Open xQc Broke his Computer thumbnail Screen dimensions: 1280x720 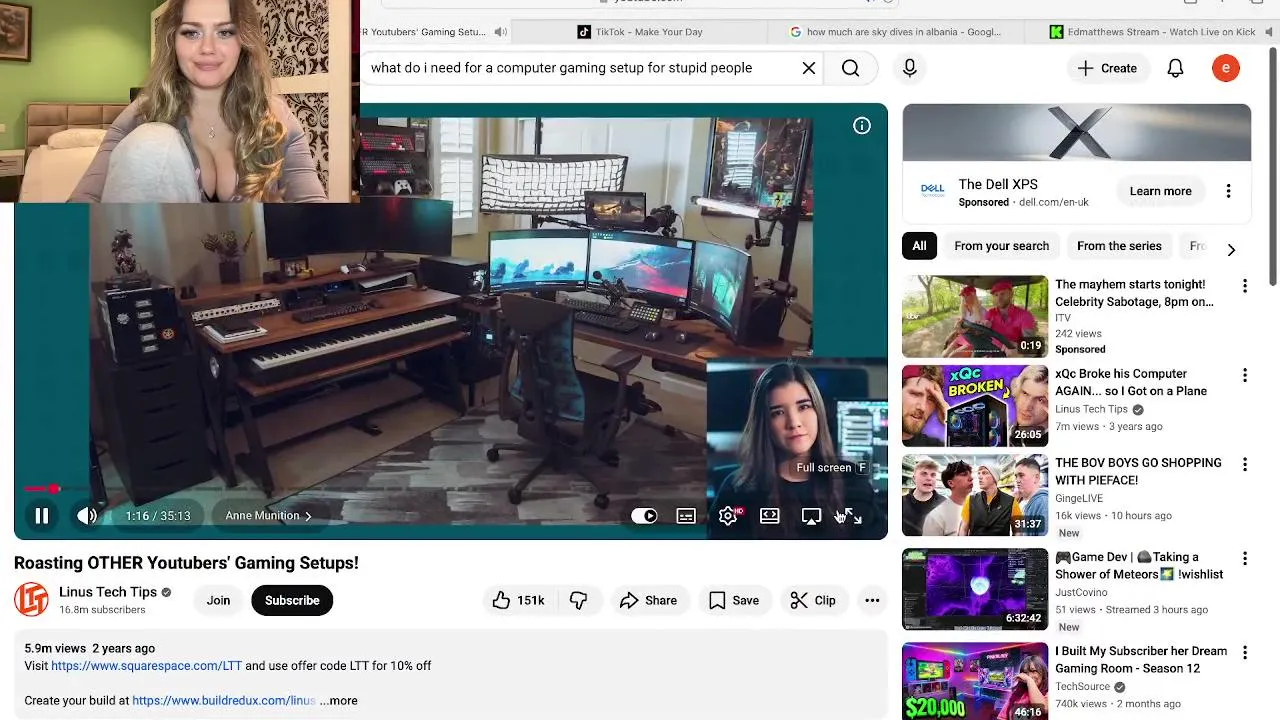point(975,405)
